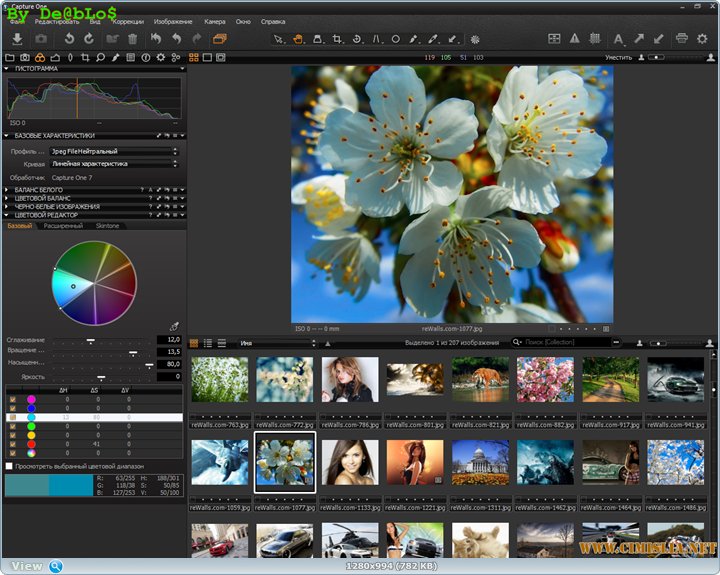Open Preferences gear icon at top right
Screen dimensions: 720x575
click(702, 38)
